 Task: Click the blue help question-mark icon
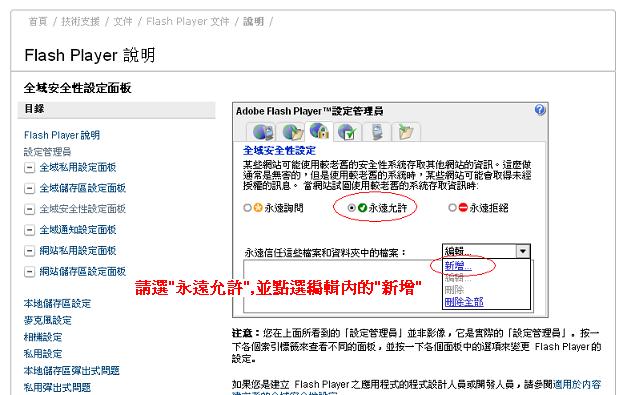pyautogui.click(x=540, y=110)
